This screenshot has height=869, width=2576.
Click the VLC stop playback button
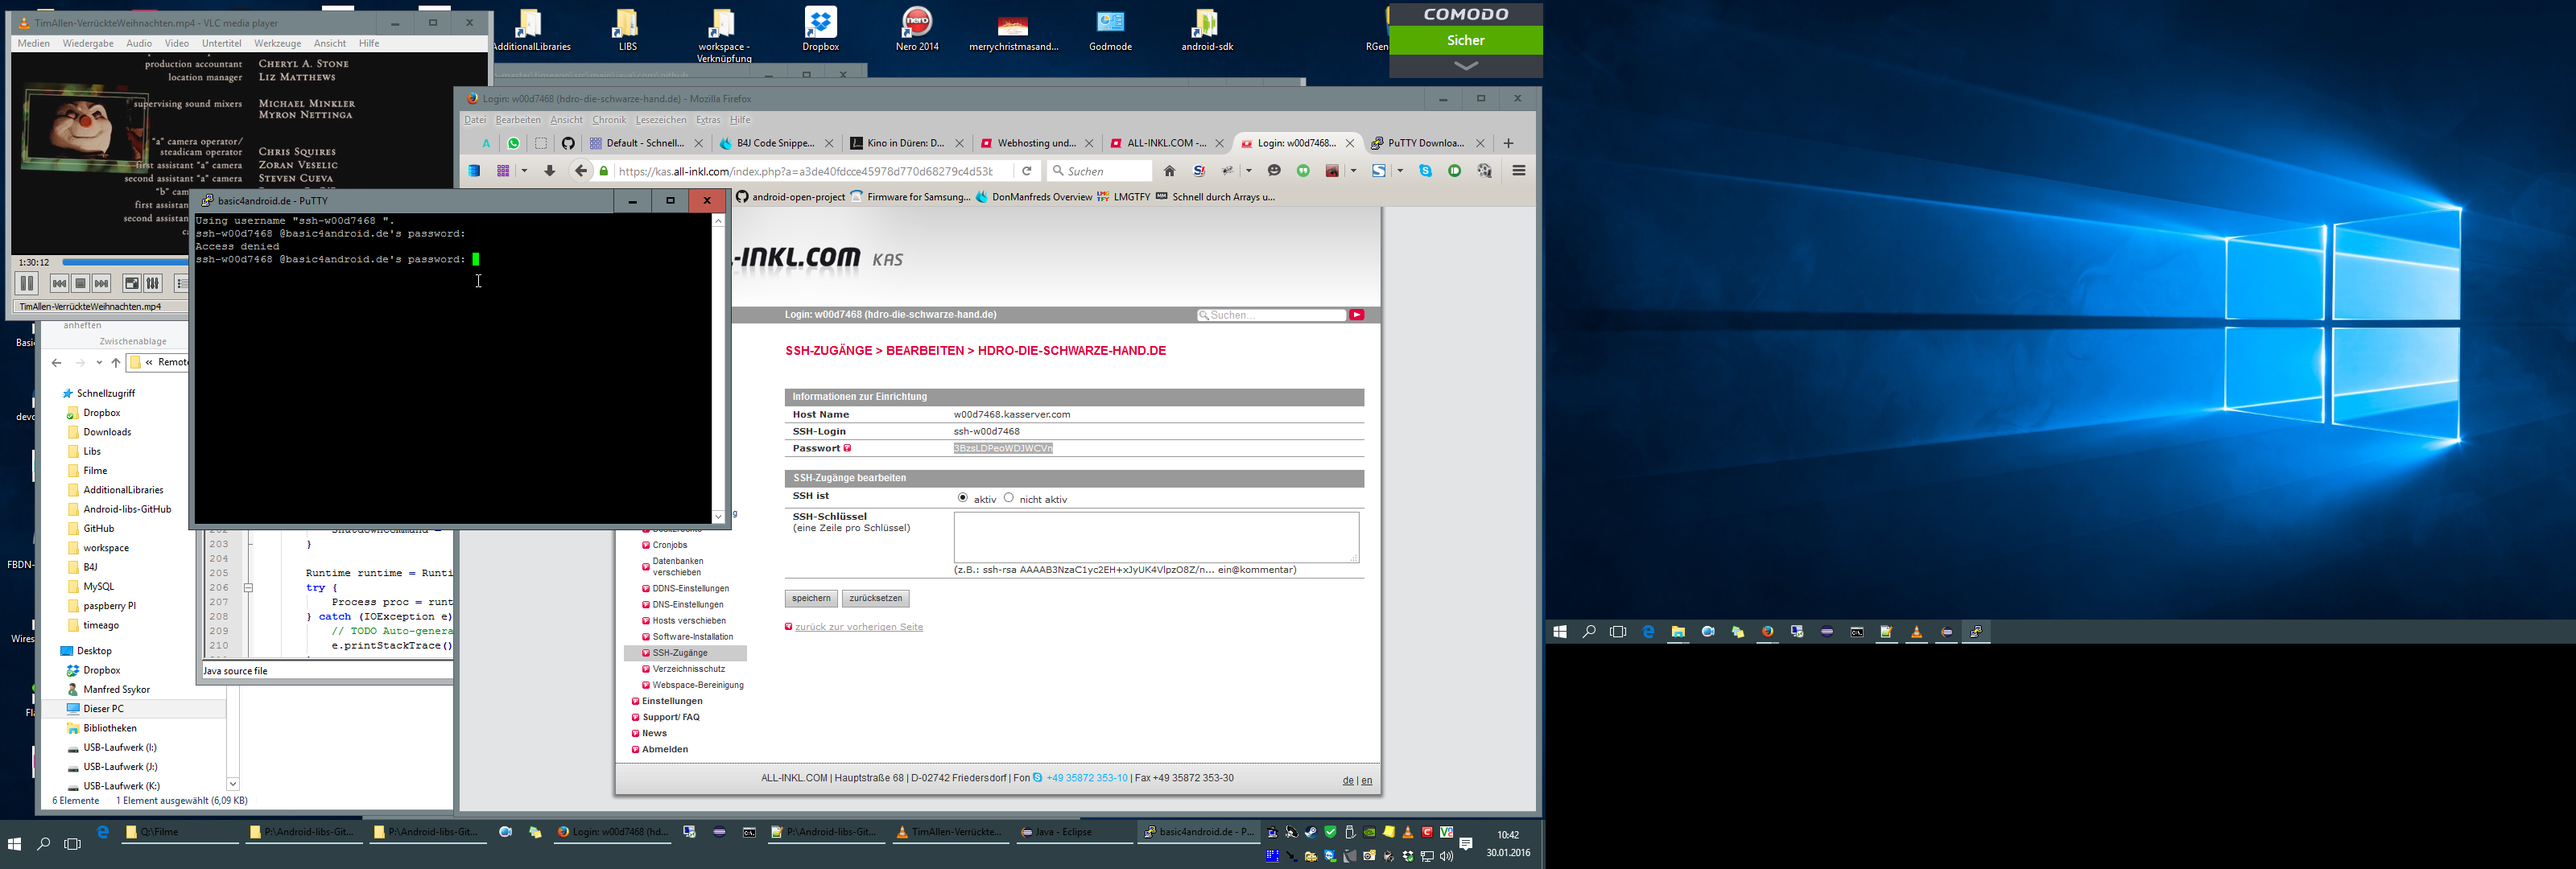point(81,284)
